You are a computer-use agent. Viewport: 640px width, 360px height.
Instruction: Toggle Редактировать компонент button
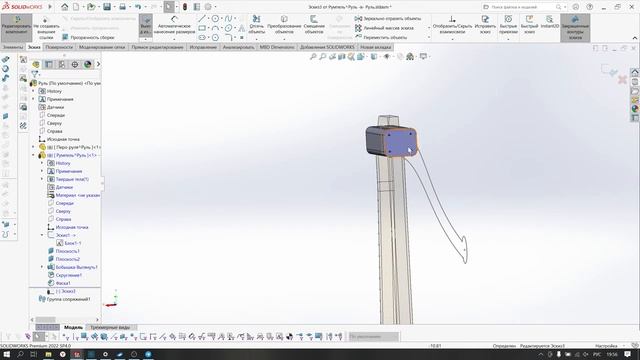[16, 27]
